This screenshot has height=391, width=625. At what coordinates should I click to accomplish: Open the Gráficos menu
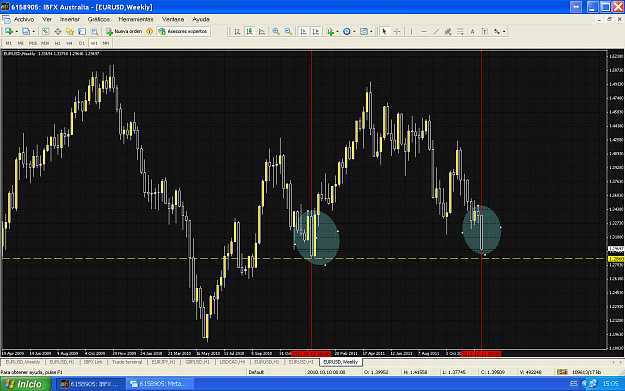(99, 19)
